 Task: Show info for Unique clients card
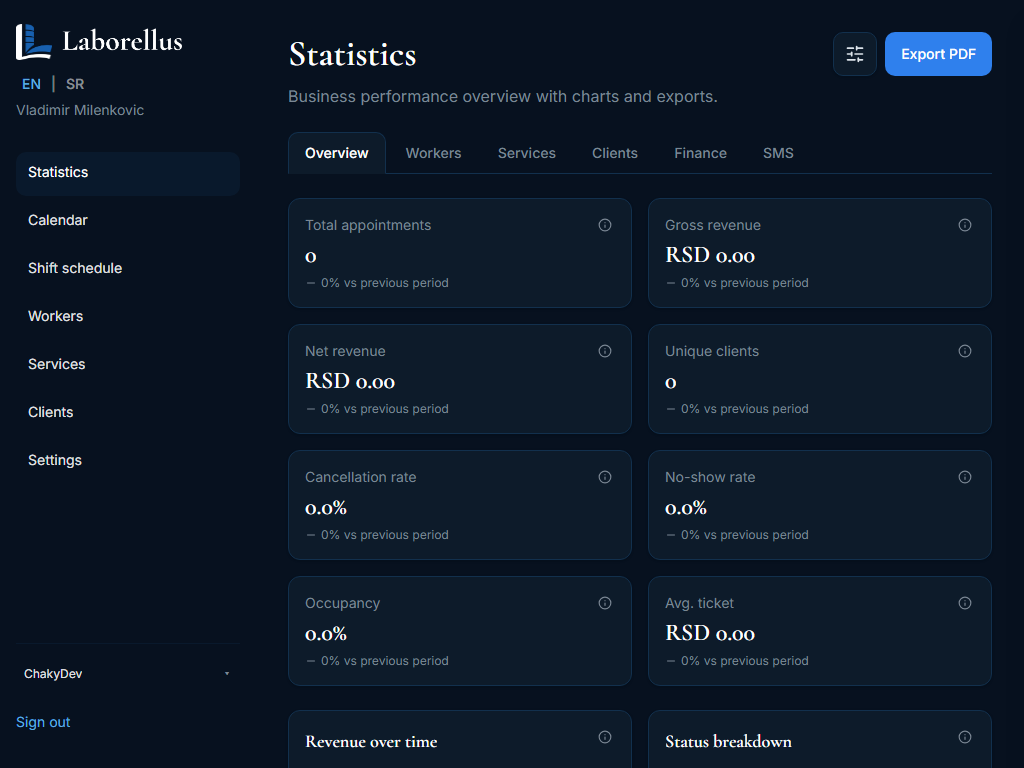pos(965,351)
